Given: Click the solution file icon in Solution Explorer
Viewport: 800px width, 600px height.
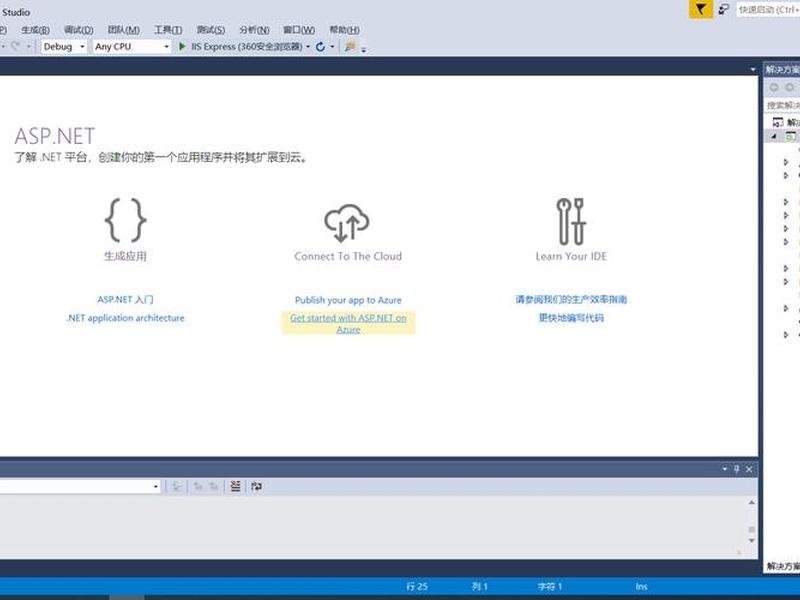Looking at the screenshot, I should (778, 122).
